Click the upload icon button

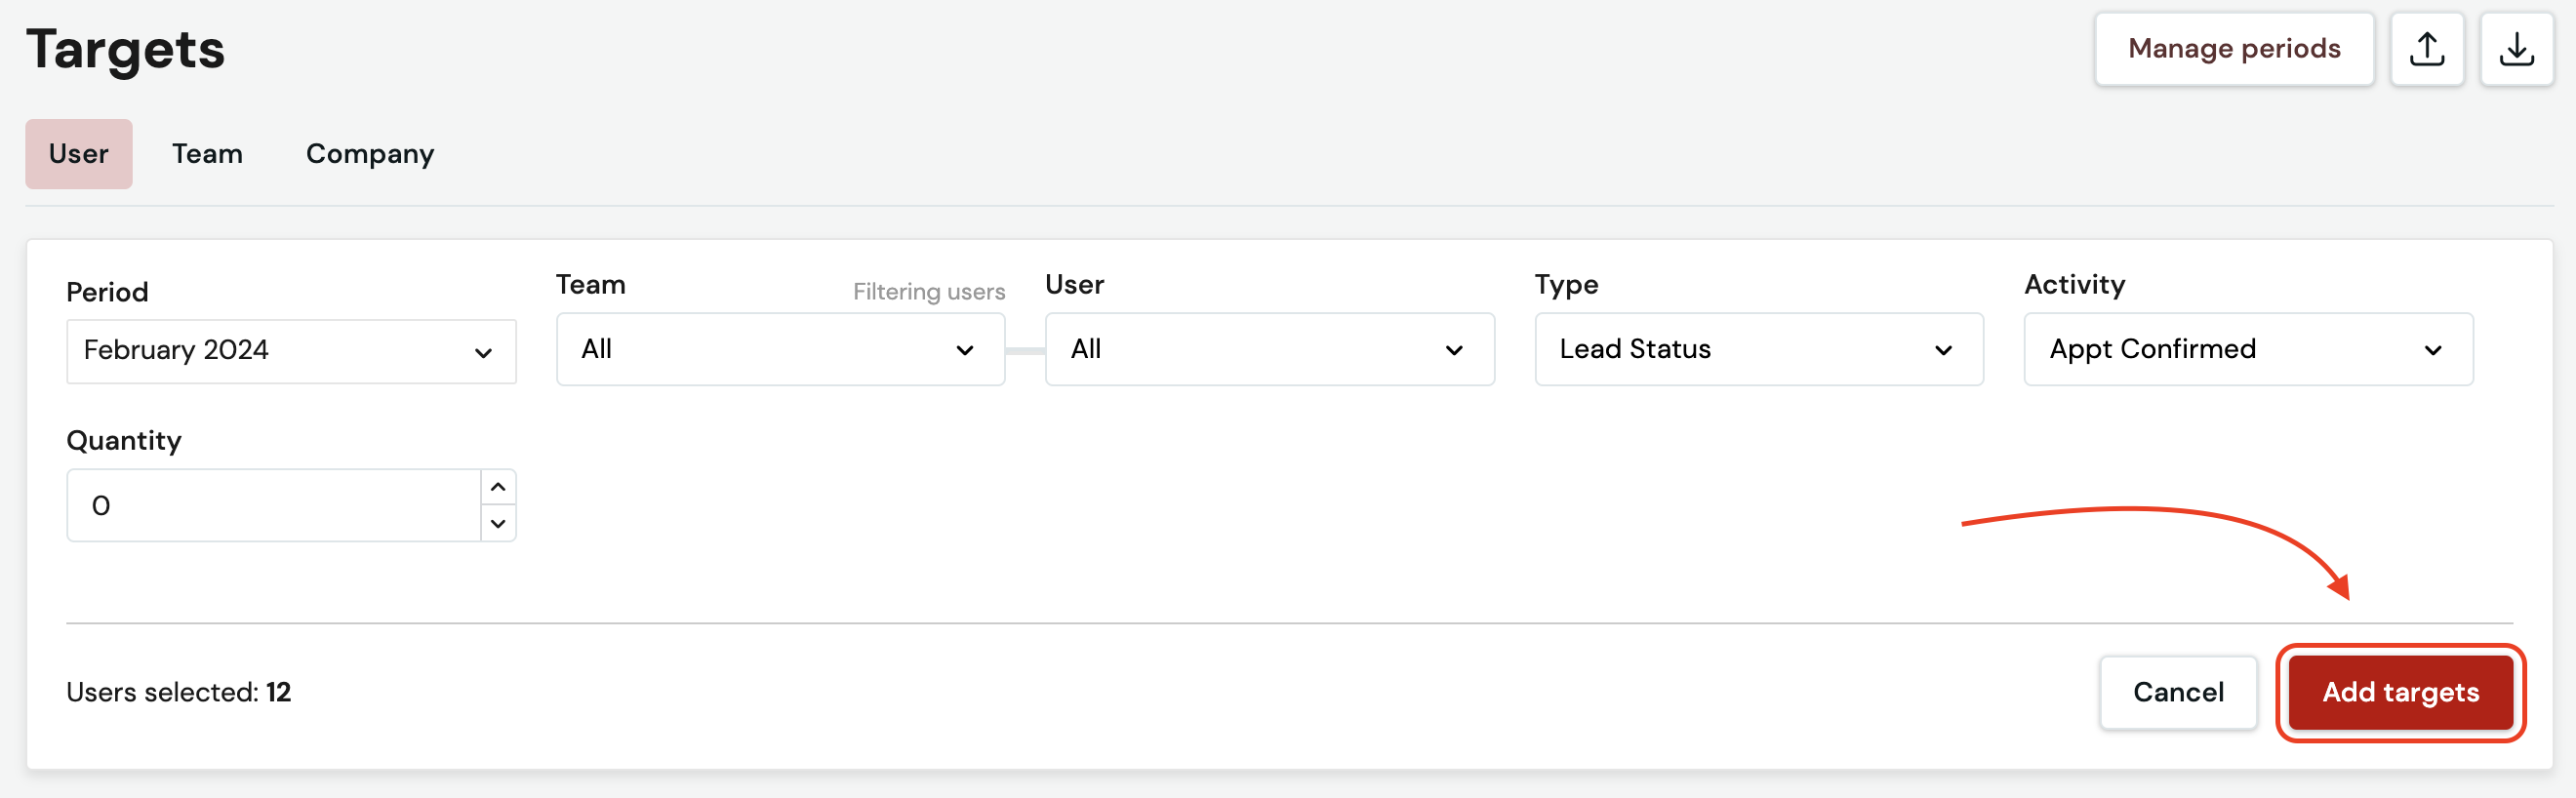(x=2427, y=49)
